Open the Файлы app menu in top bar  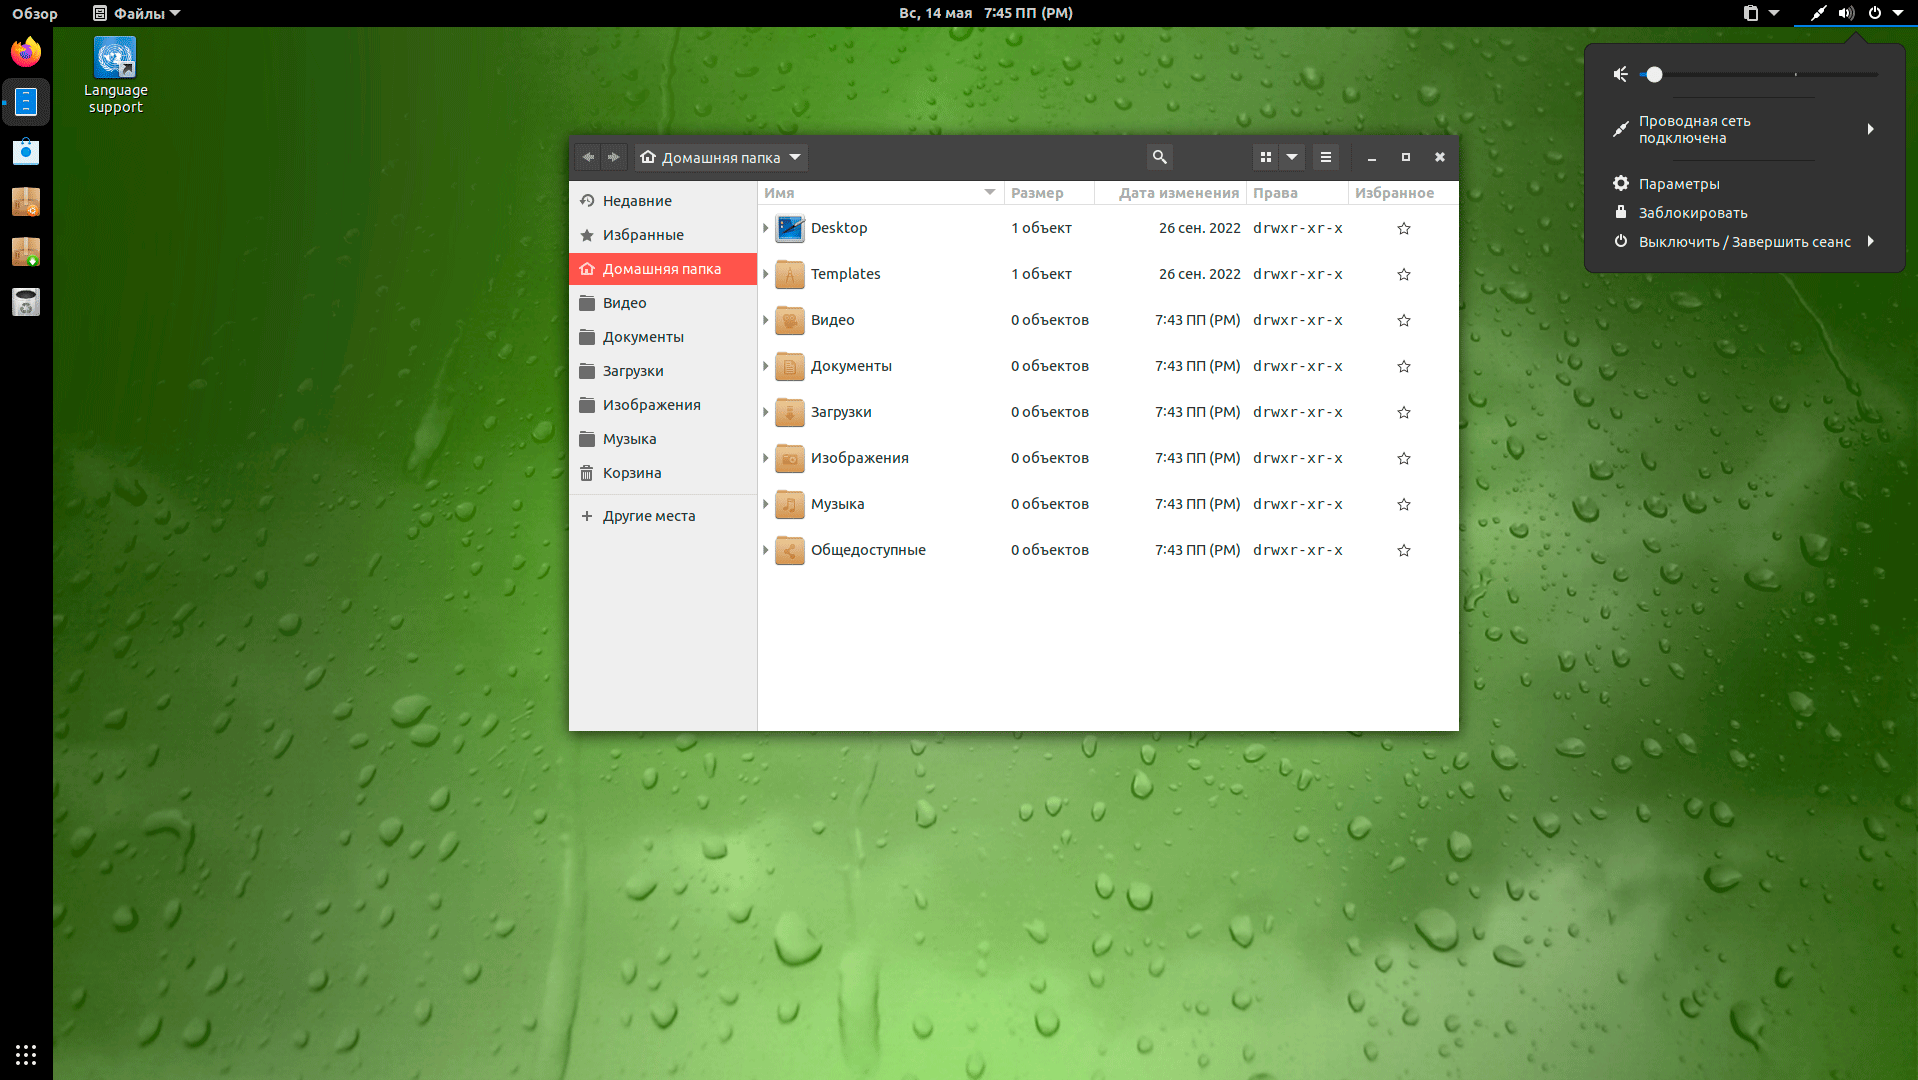(137, 13)
